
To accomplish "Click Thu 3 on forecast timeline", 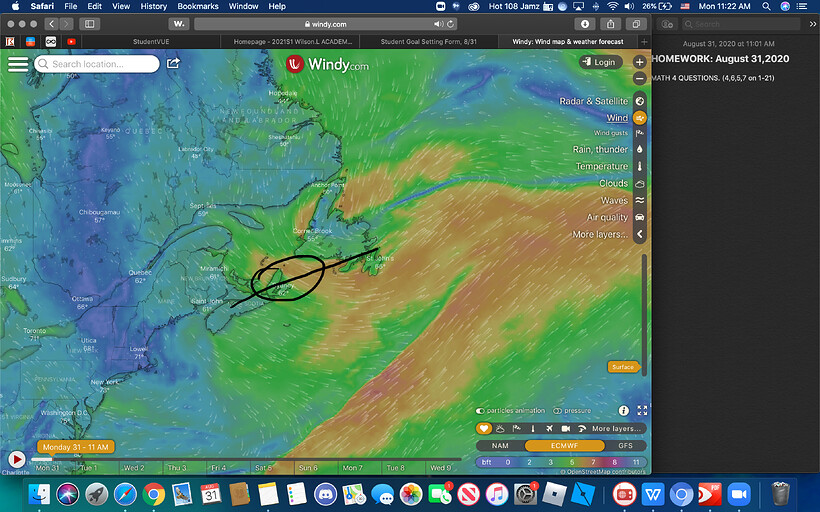I will [177, 468].
